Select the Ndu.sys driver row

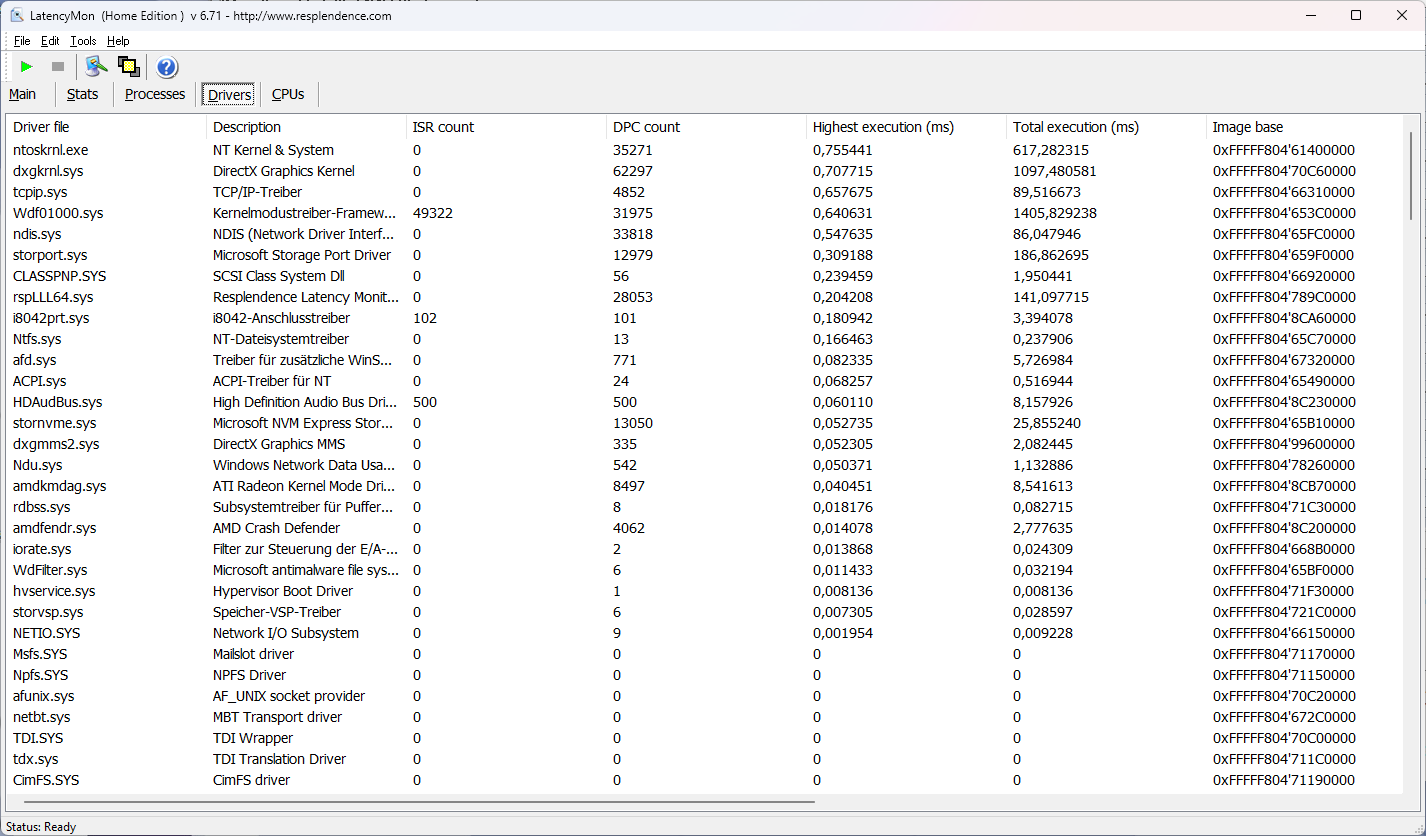[706, 465]
